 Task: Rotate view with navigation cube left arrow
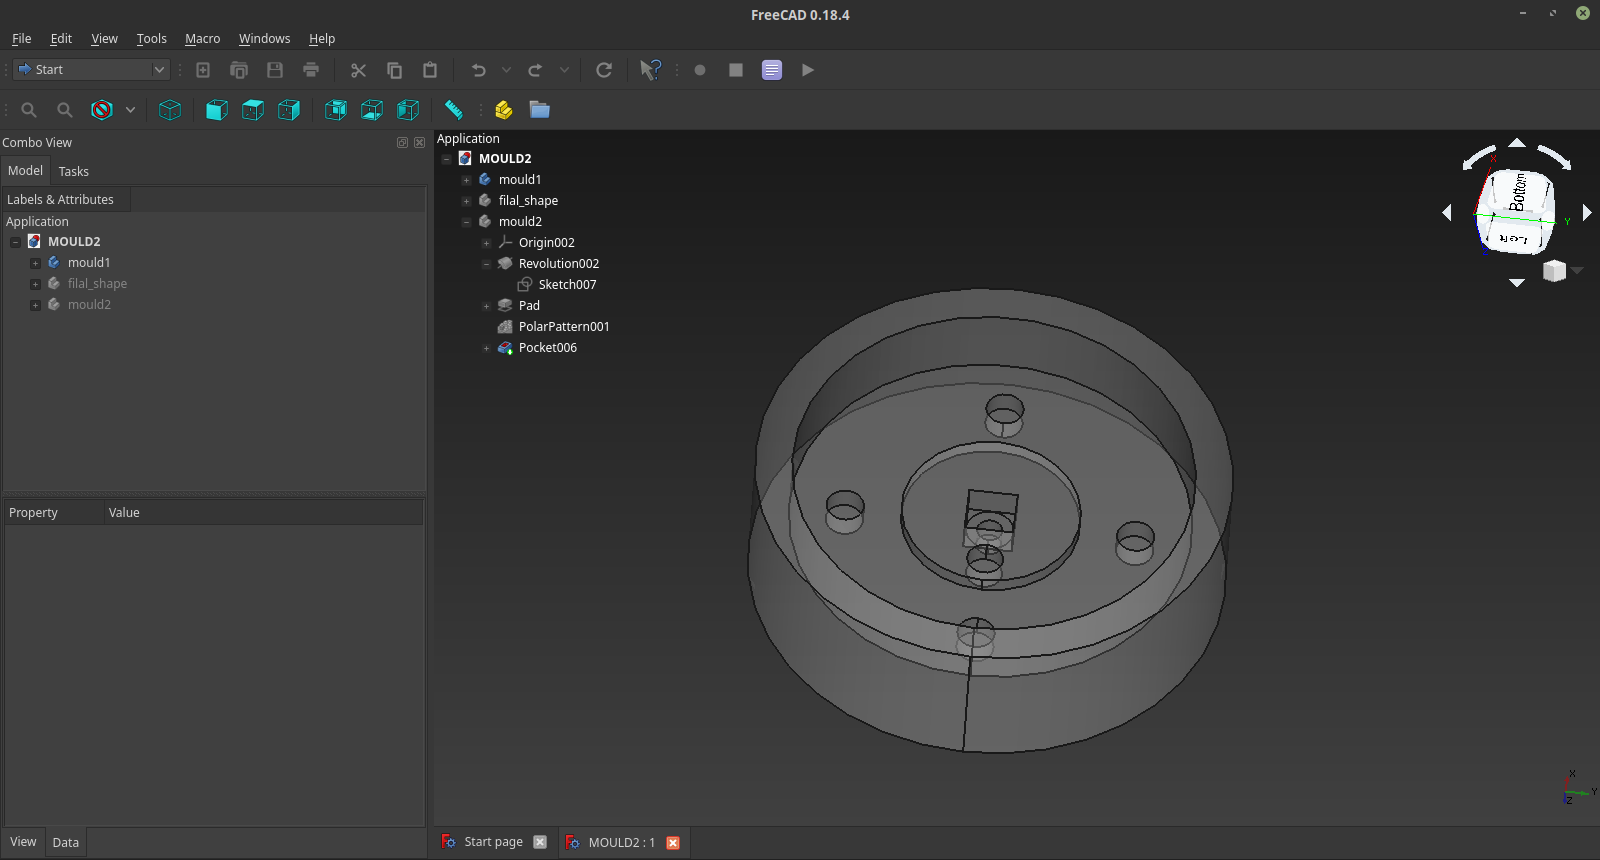1447,212
